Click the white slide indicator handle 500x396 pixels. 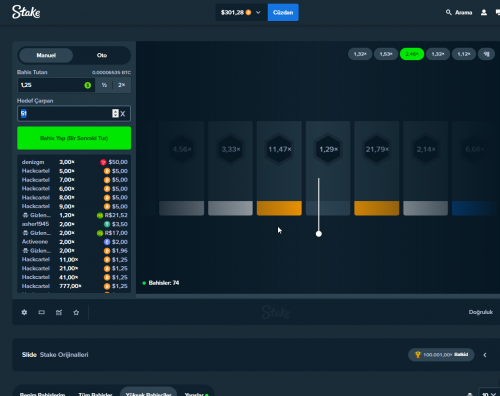(319, 234)
